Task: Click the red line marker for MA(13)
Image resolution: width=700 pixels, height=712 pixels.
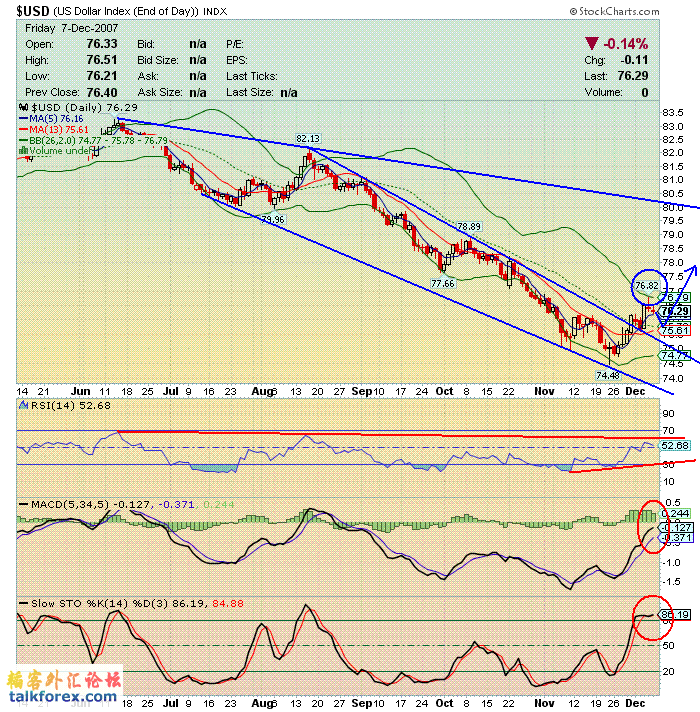Action: tap(23, 129)
